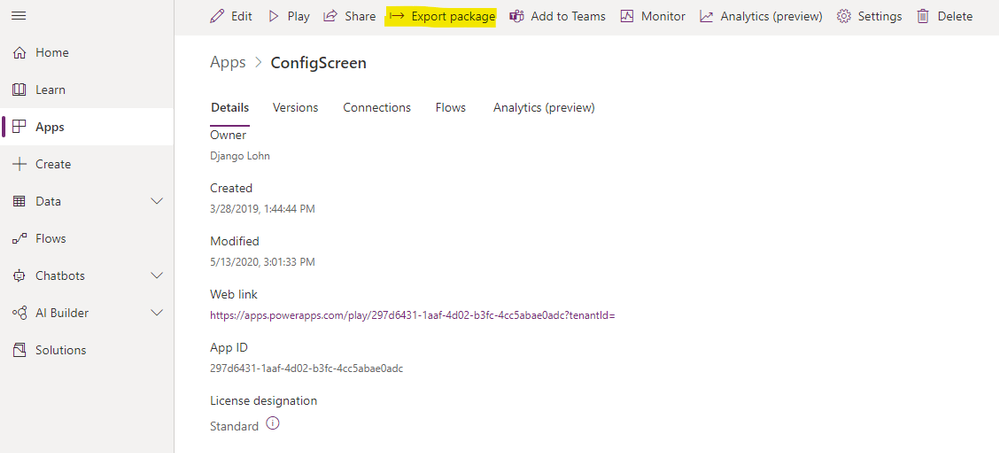999x453 pixels.
Task: Click the Monitor toolbar label
Action: click(663, 17)
